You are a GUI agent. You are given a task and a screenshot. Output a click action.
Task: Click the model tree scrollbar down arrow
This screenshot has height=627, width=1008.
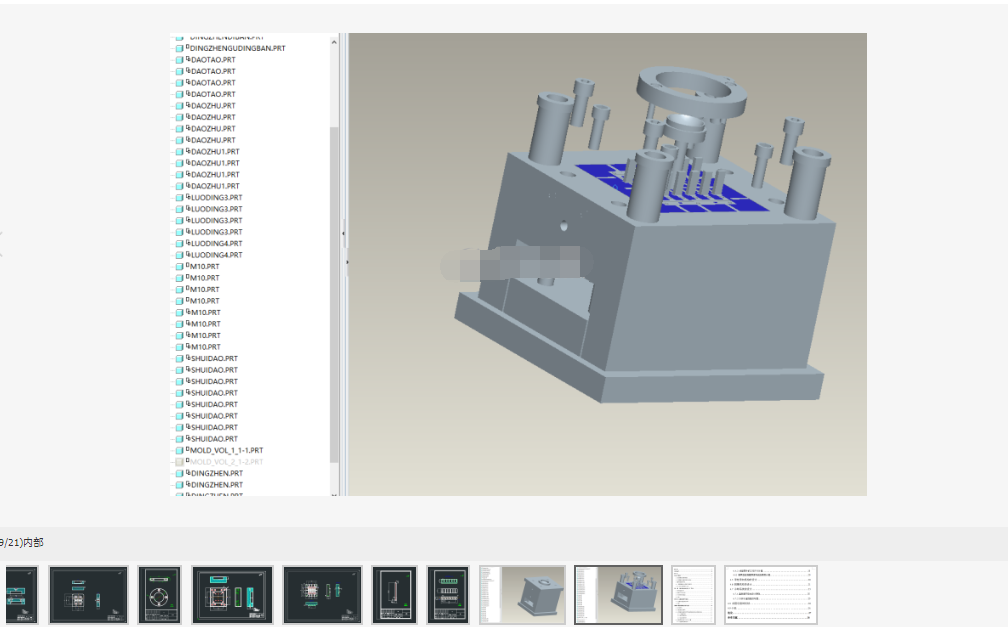[334, 494]
